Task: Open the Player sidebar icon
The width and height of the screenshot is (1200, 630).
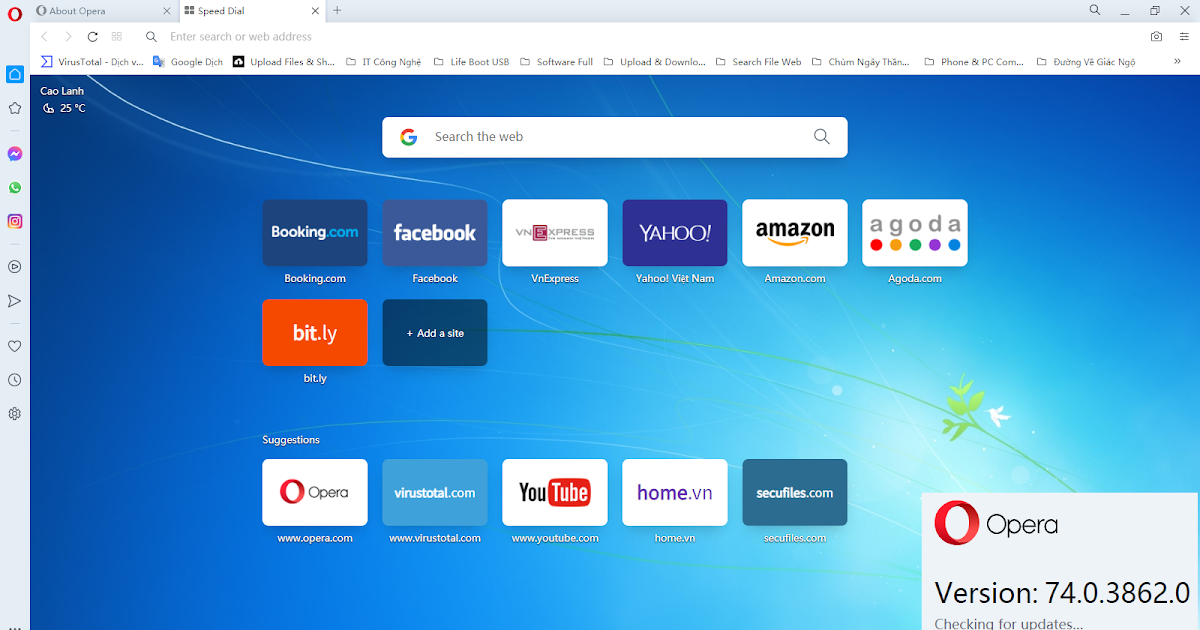Action: pyautogui.click(x=15, y=267)
